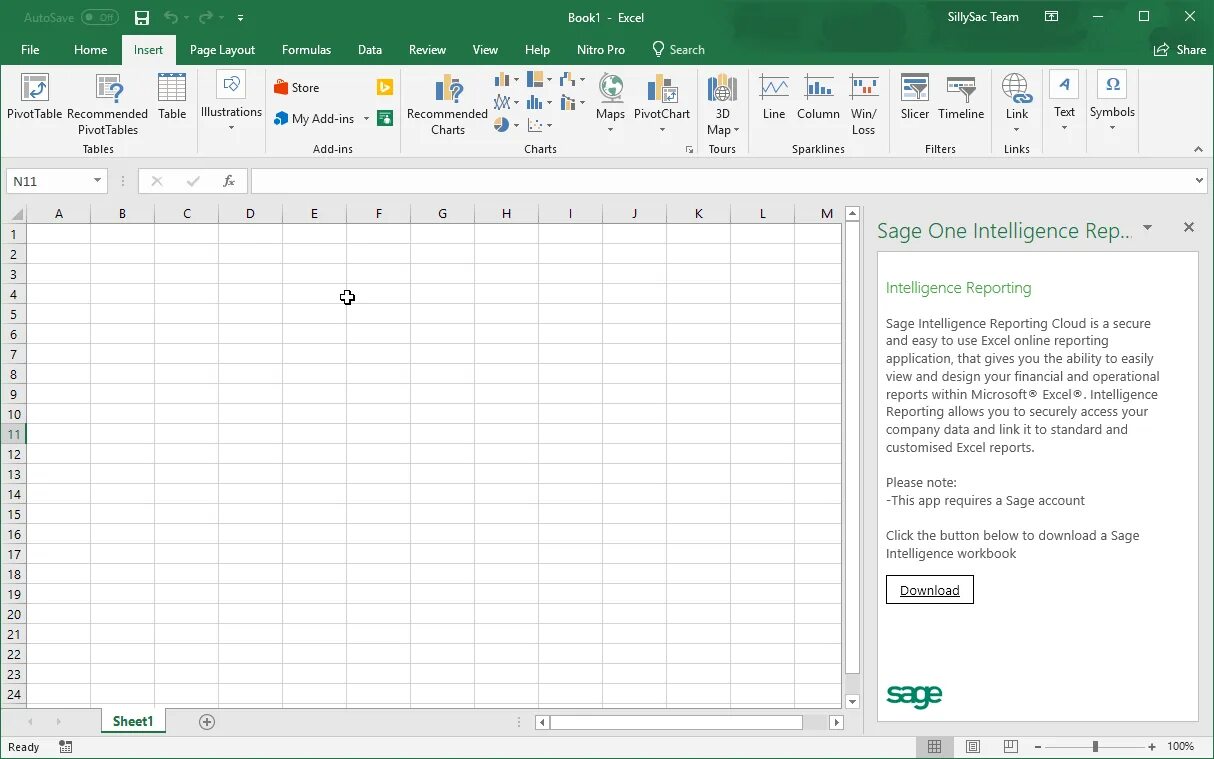The image size is (1214, 759).
Task: Insert a scatter or bubble chart
Action: (x=539, y=125)
